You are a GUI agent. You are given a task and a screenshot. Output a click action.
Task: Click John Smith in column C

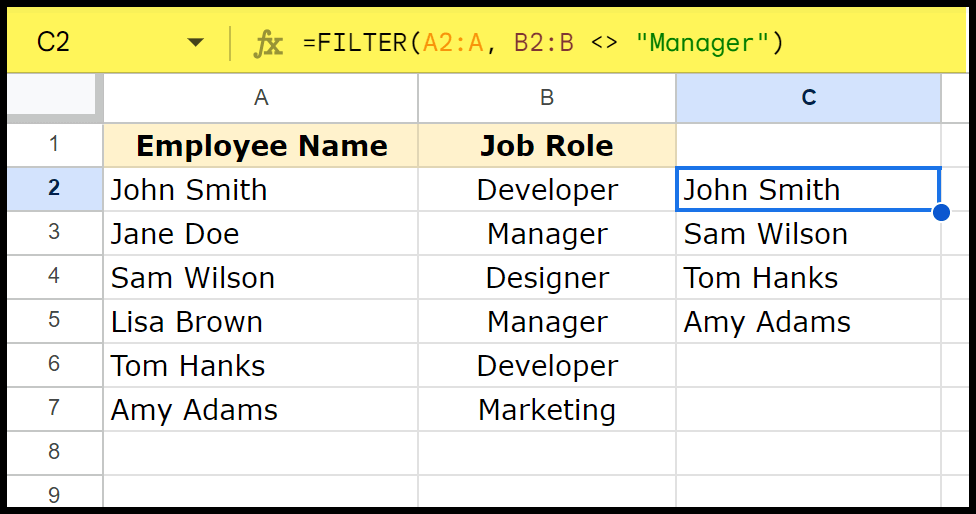[808, 189]
